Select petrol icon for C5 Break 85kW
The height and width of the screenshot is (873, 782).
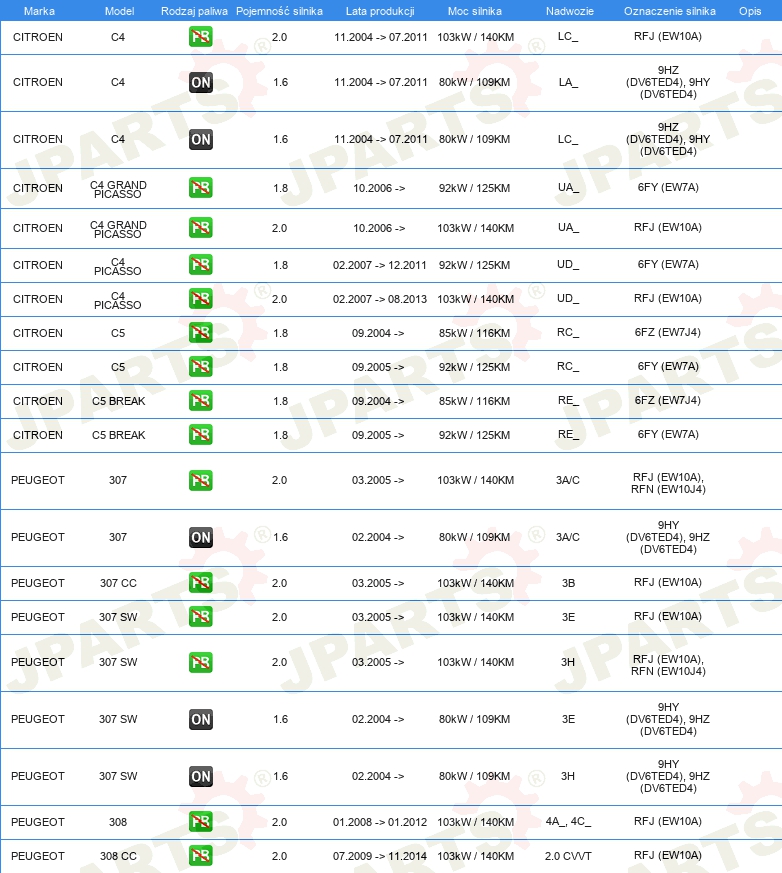(200, 401)
